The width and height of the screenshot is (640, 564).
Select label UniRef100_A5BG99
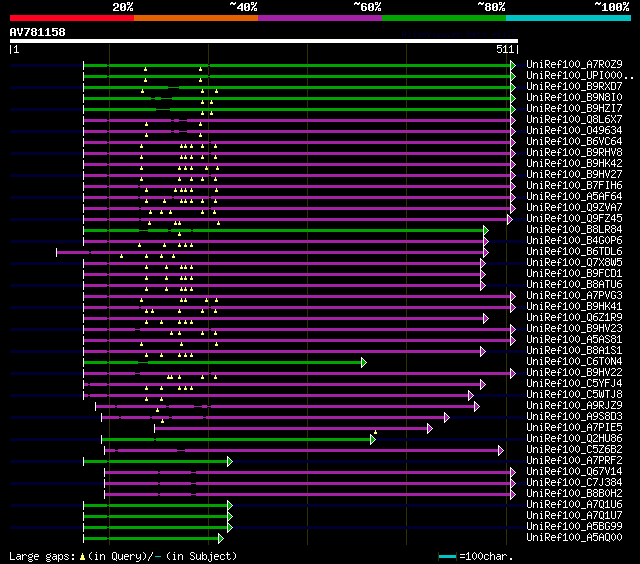coord(574,526)
